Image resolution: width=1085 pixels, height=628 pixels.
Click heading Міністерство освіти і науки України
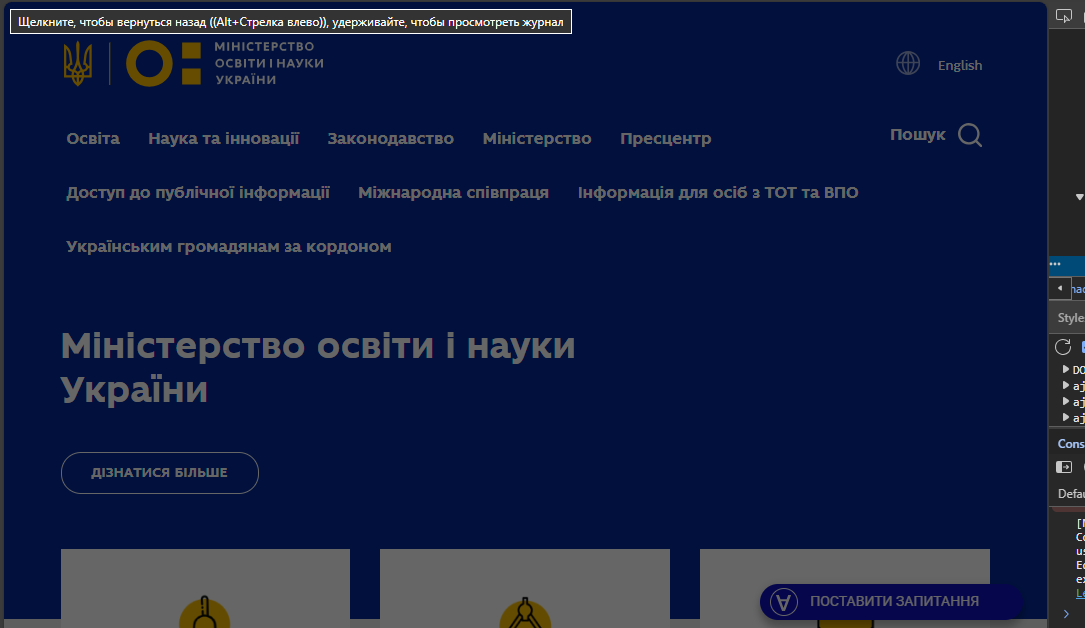[x=318, y=367]
